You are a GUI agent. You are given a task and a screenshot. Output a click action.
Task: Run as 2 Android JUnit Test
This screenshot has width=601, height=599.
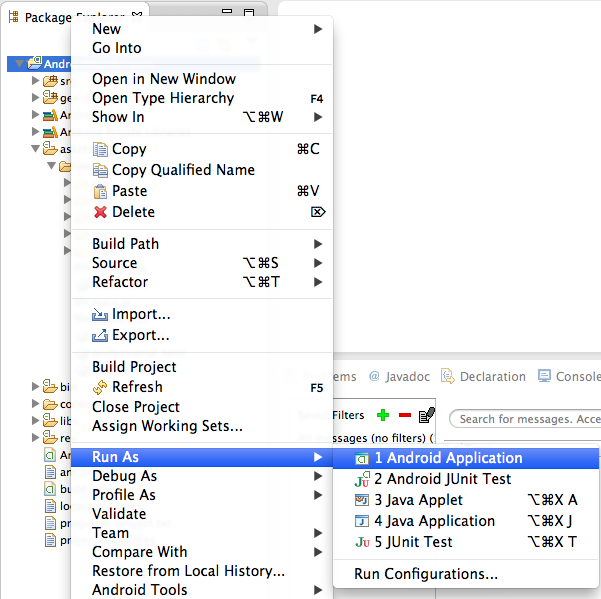point(466,479)
